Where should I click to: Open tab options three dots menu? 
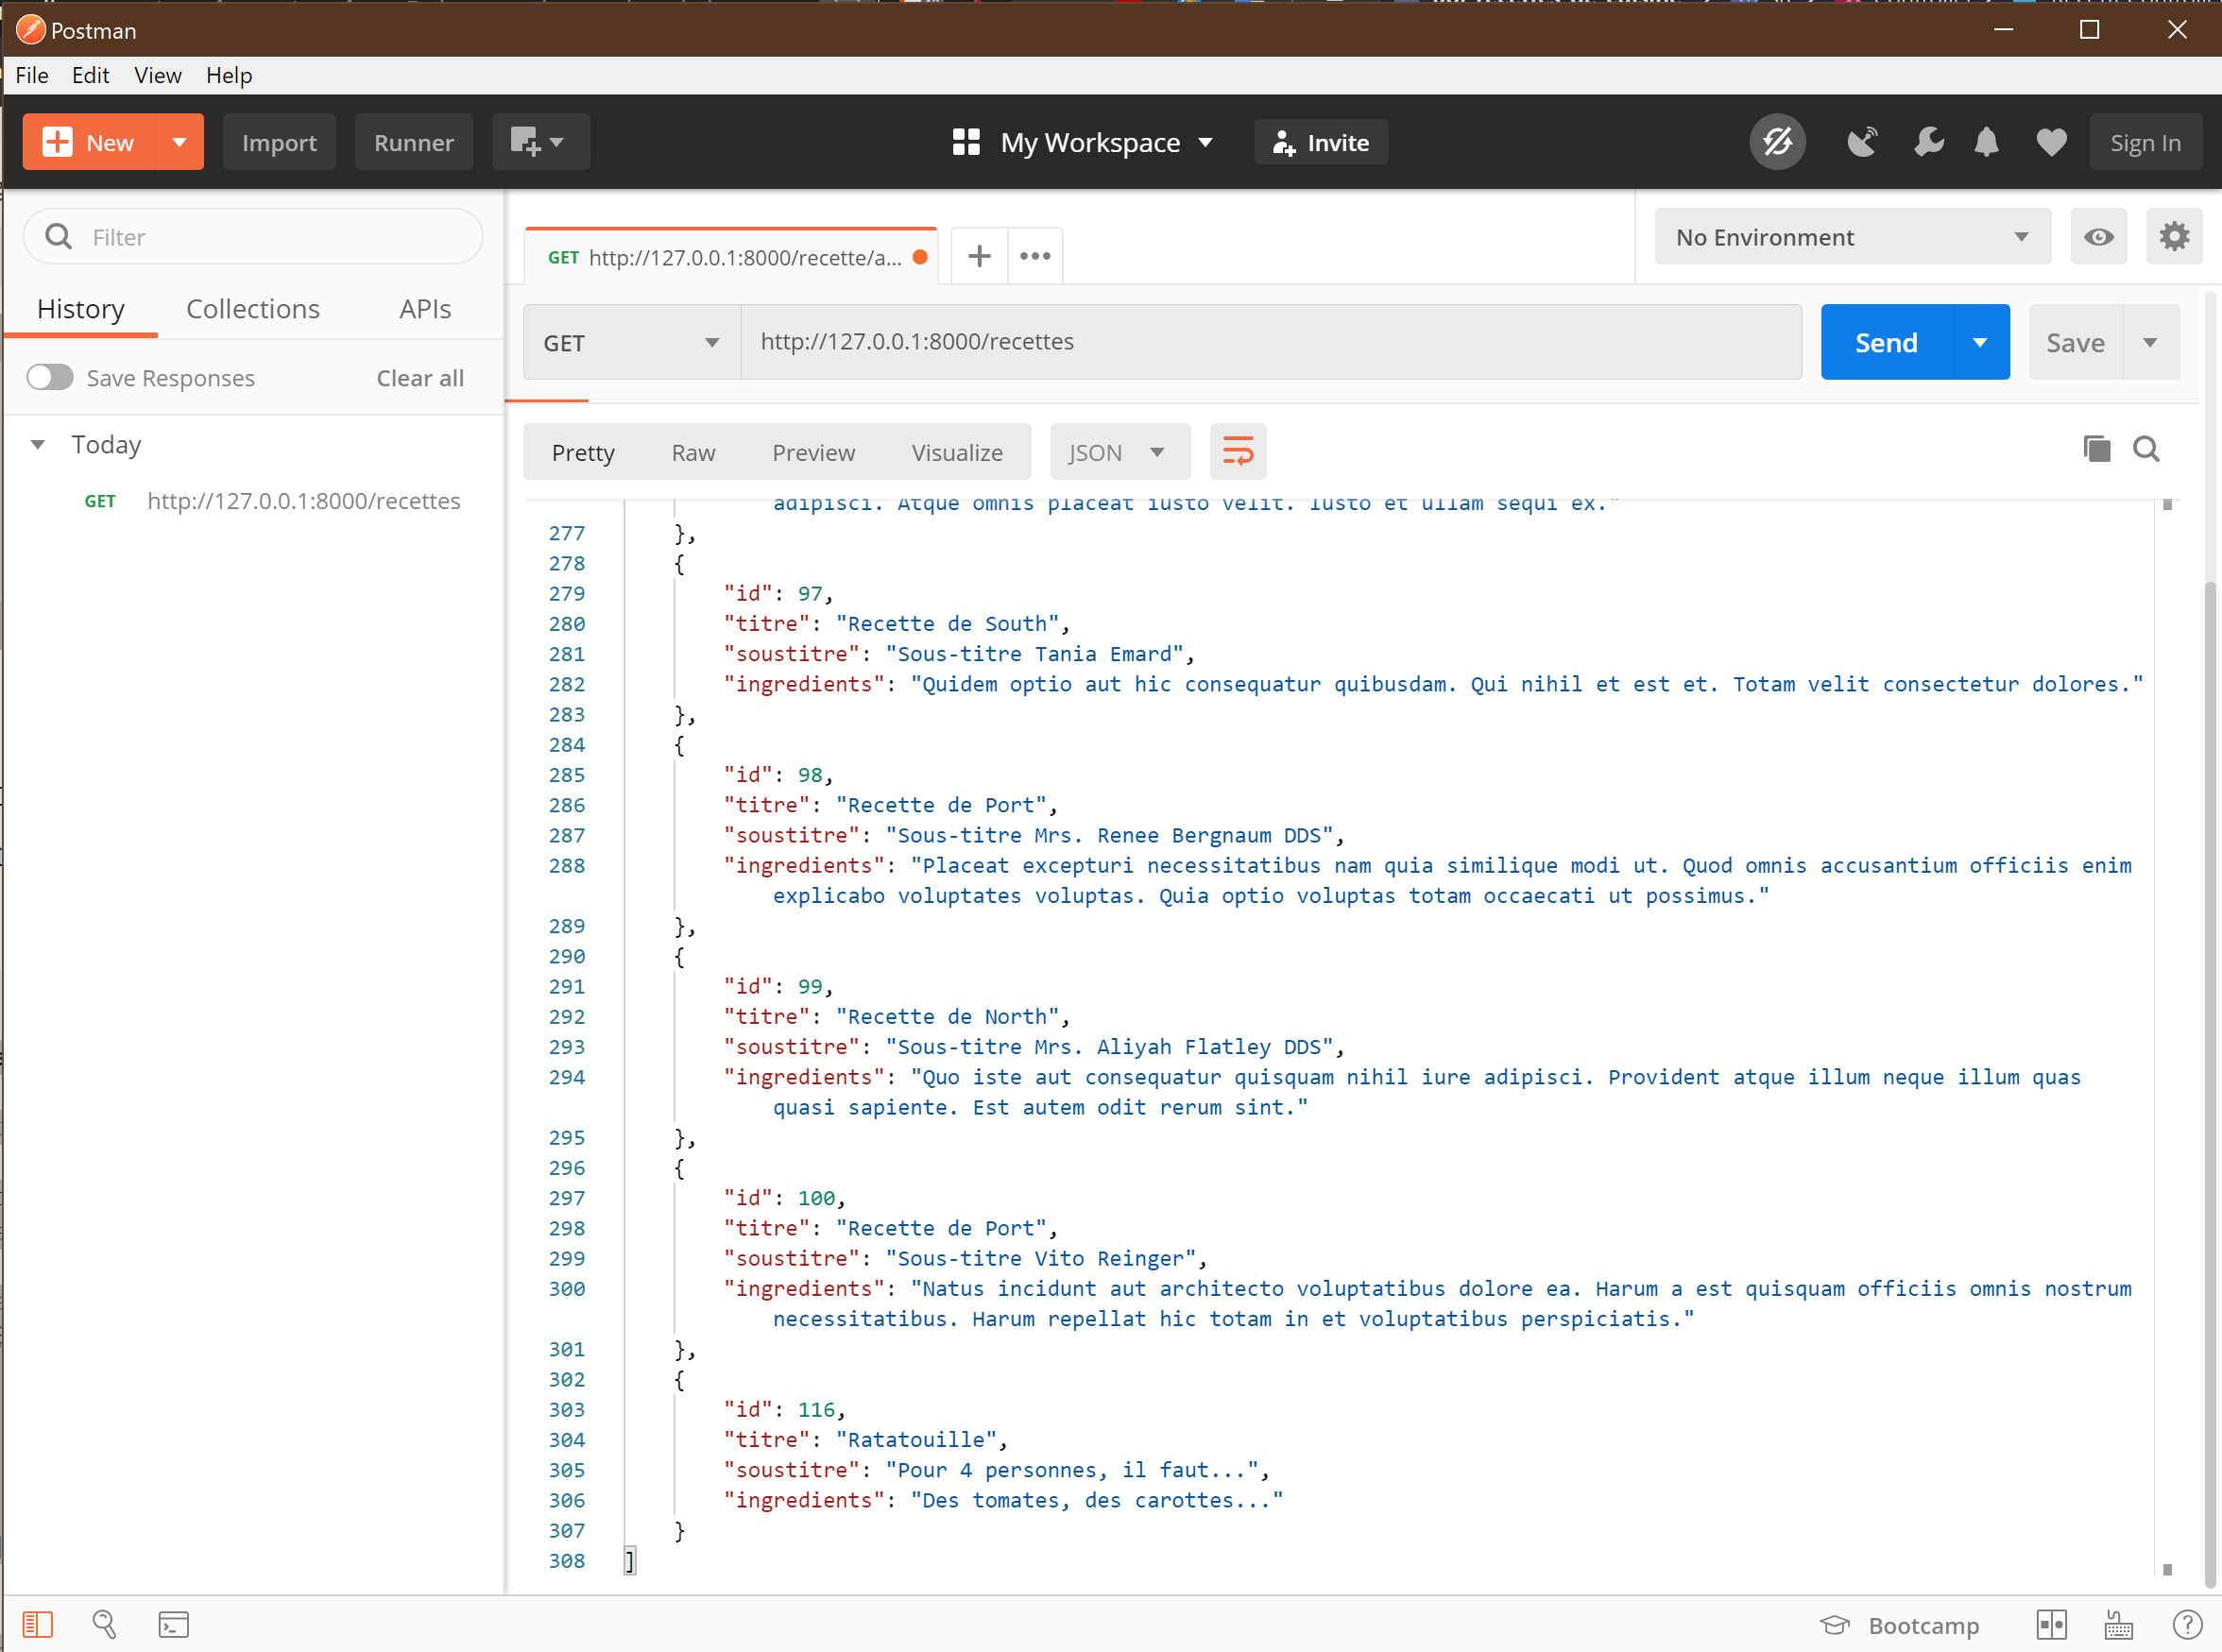point(1035,256)
